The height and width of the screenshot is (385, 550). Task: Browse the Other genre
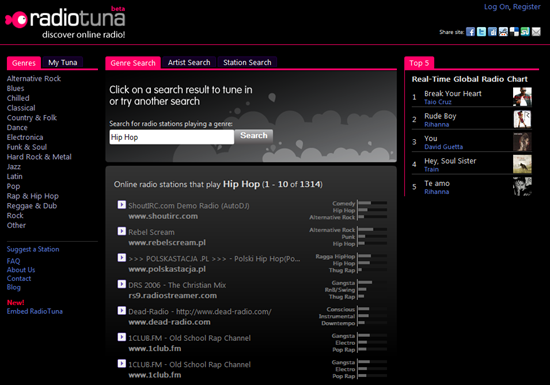coord(16,225)
